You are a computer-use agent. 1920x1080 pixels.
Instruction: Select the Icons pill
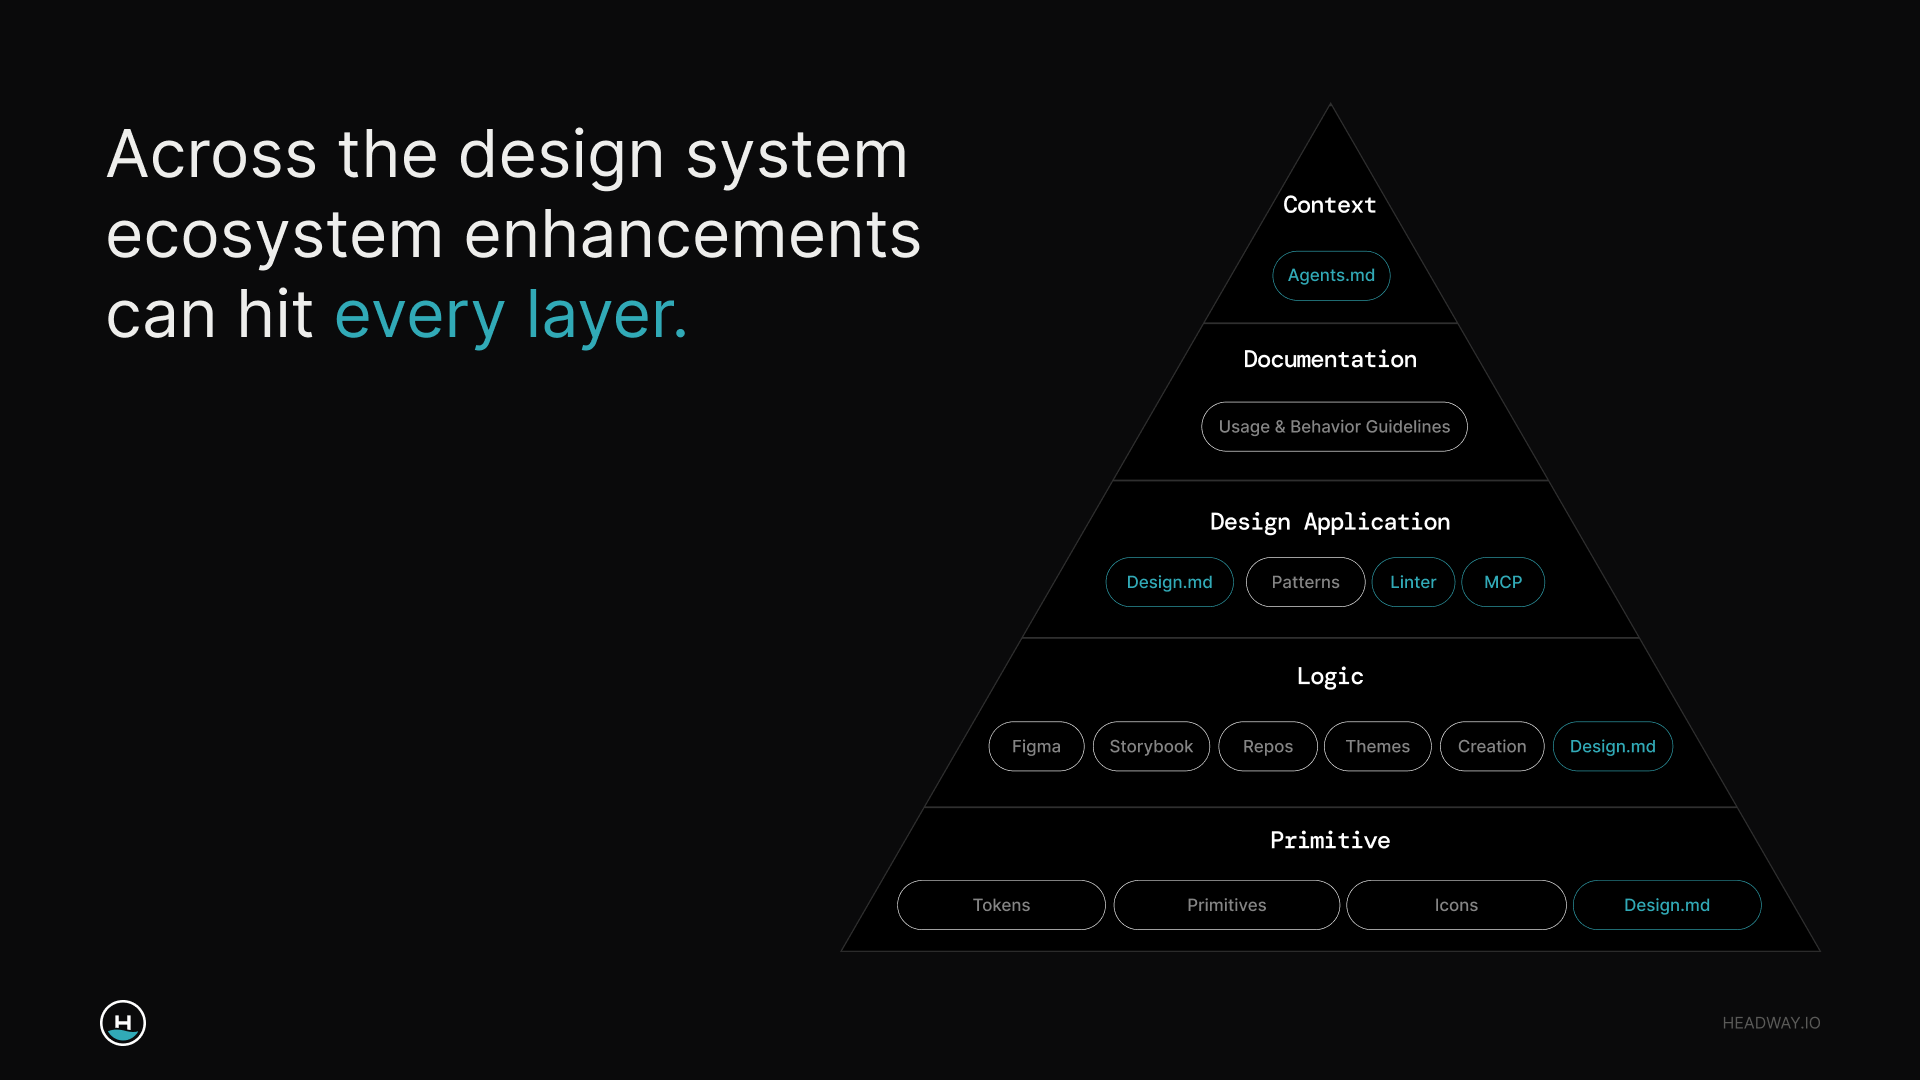pyautogui.click(x=1456, y=905)
